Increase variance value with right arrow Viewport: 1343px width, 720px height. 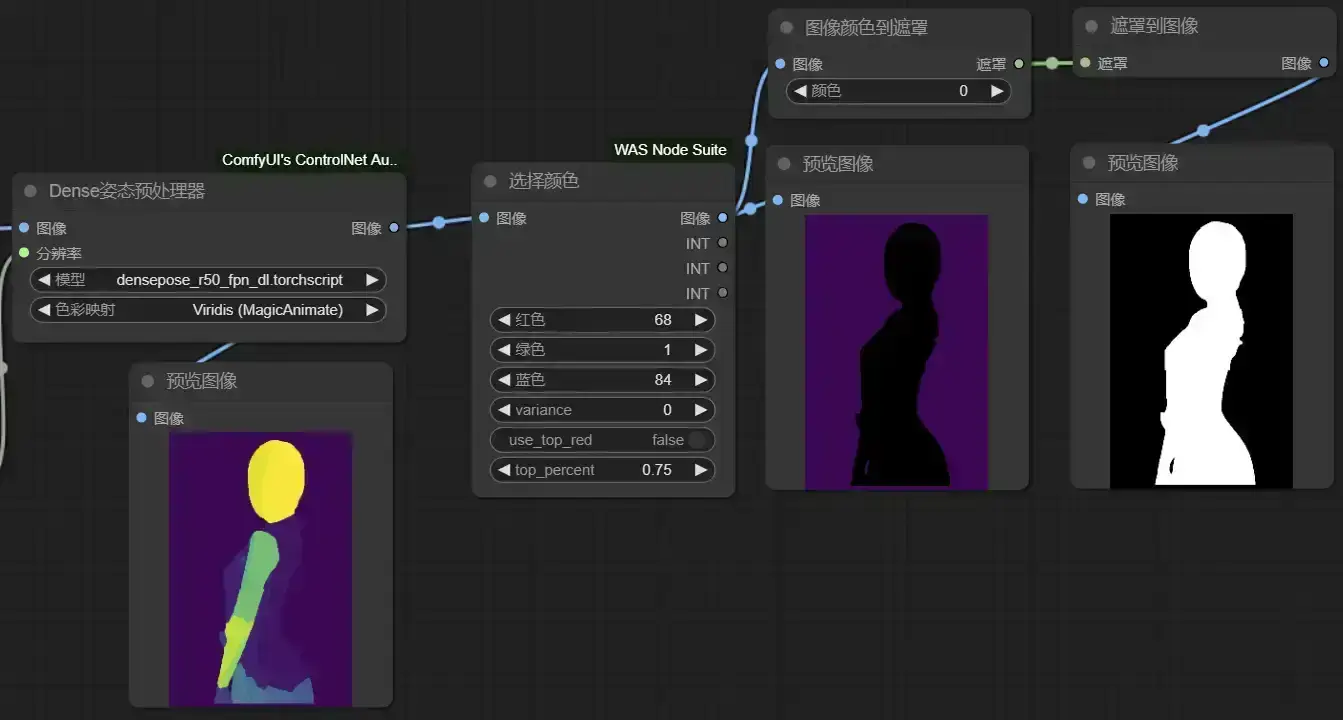(701, 410)
